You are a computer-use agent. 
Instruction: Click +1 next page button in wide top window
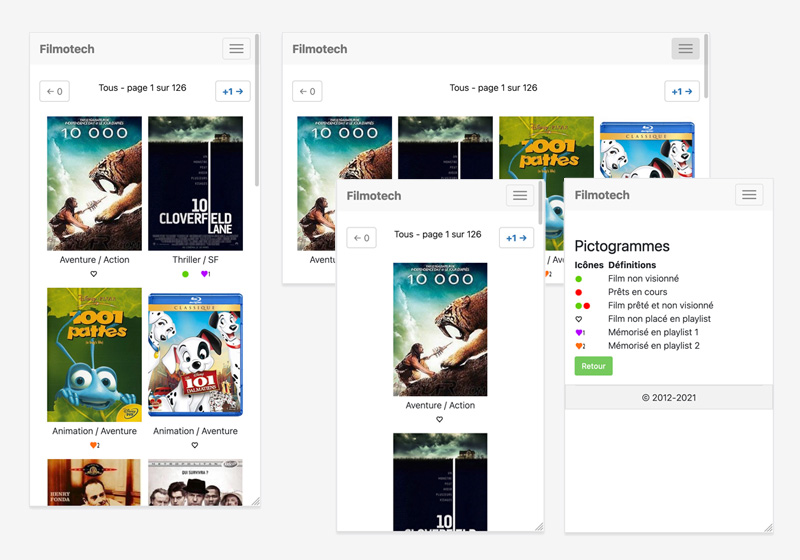pos(682,91)
